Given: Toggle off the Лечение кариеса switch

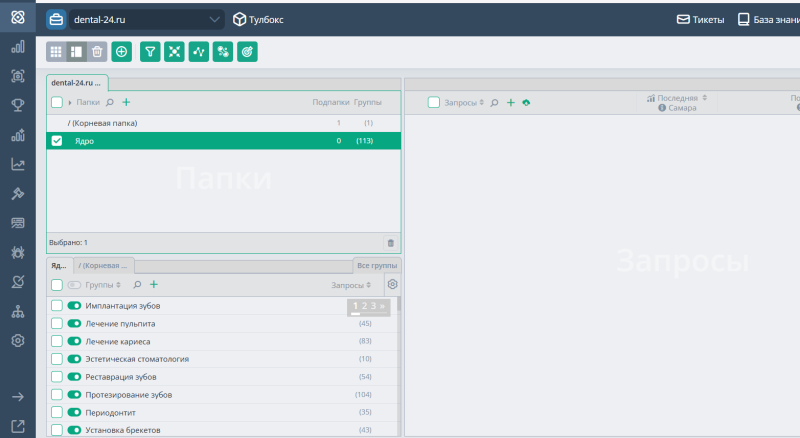Looking at the screenshot, I should click(74, 341).
